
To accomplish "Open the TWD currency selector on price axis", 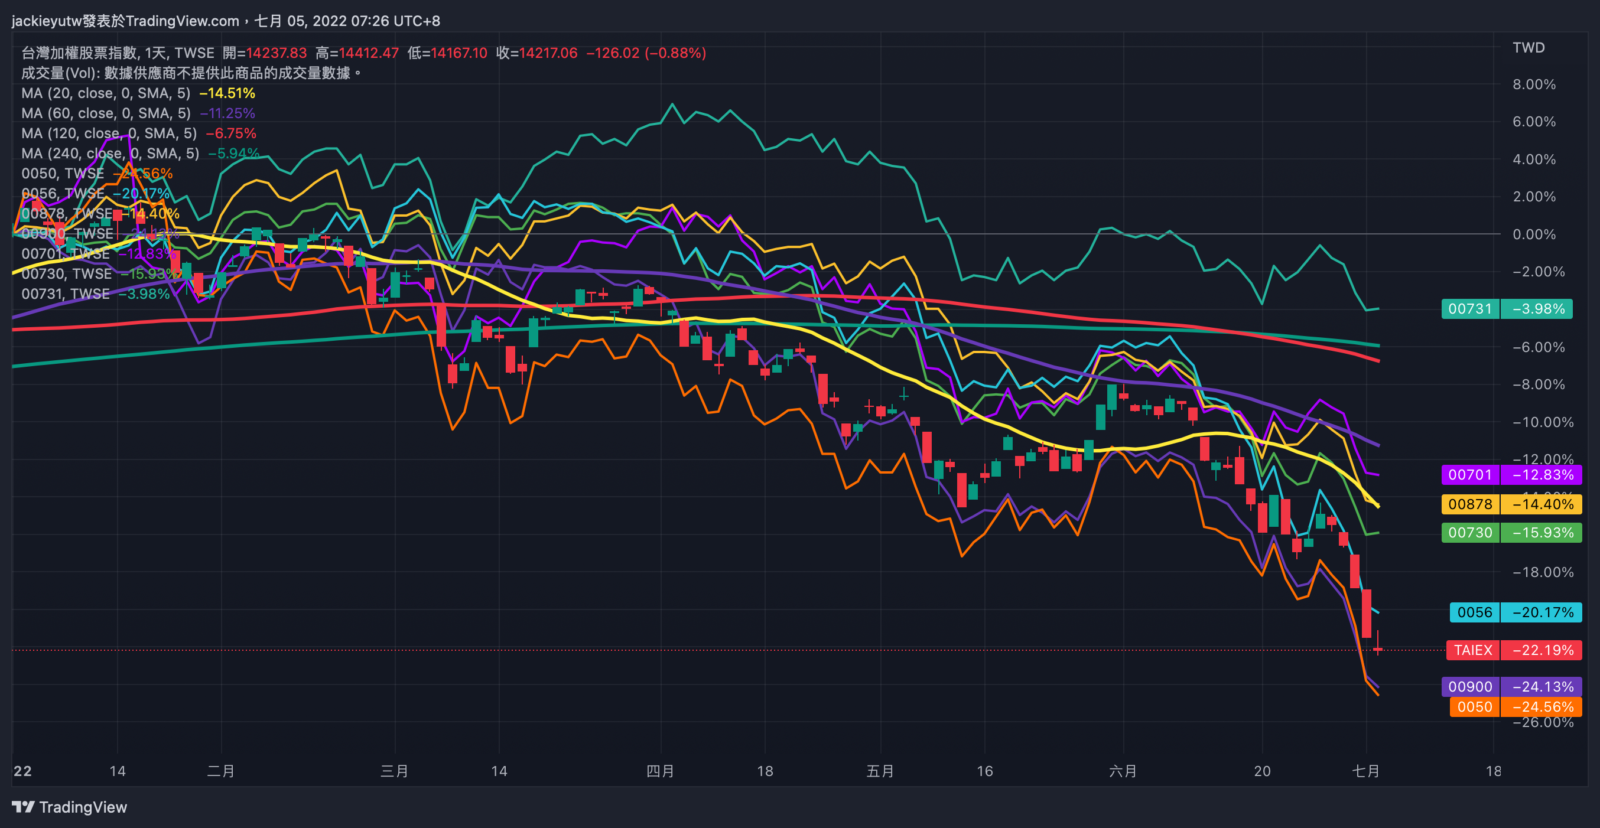I will 1528,48.
